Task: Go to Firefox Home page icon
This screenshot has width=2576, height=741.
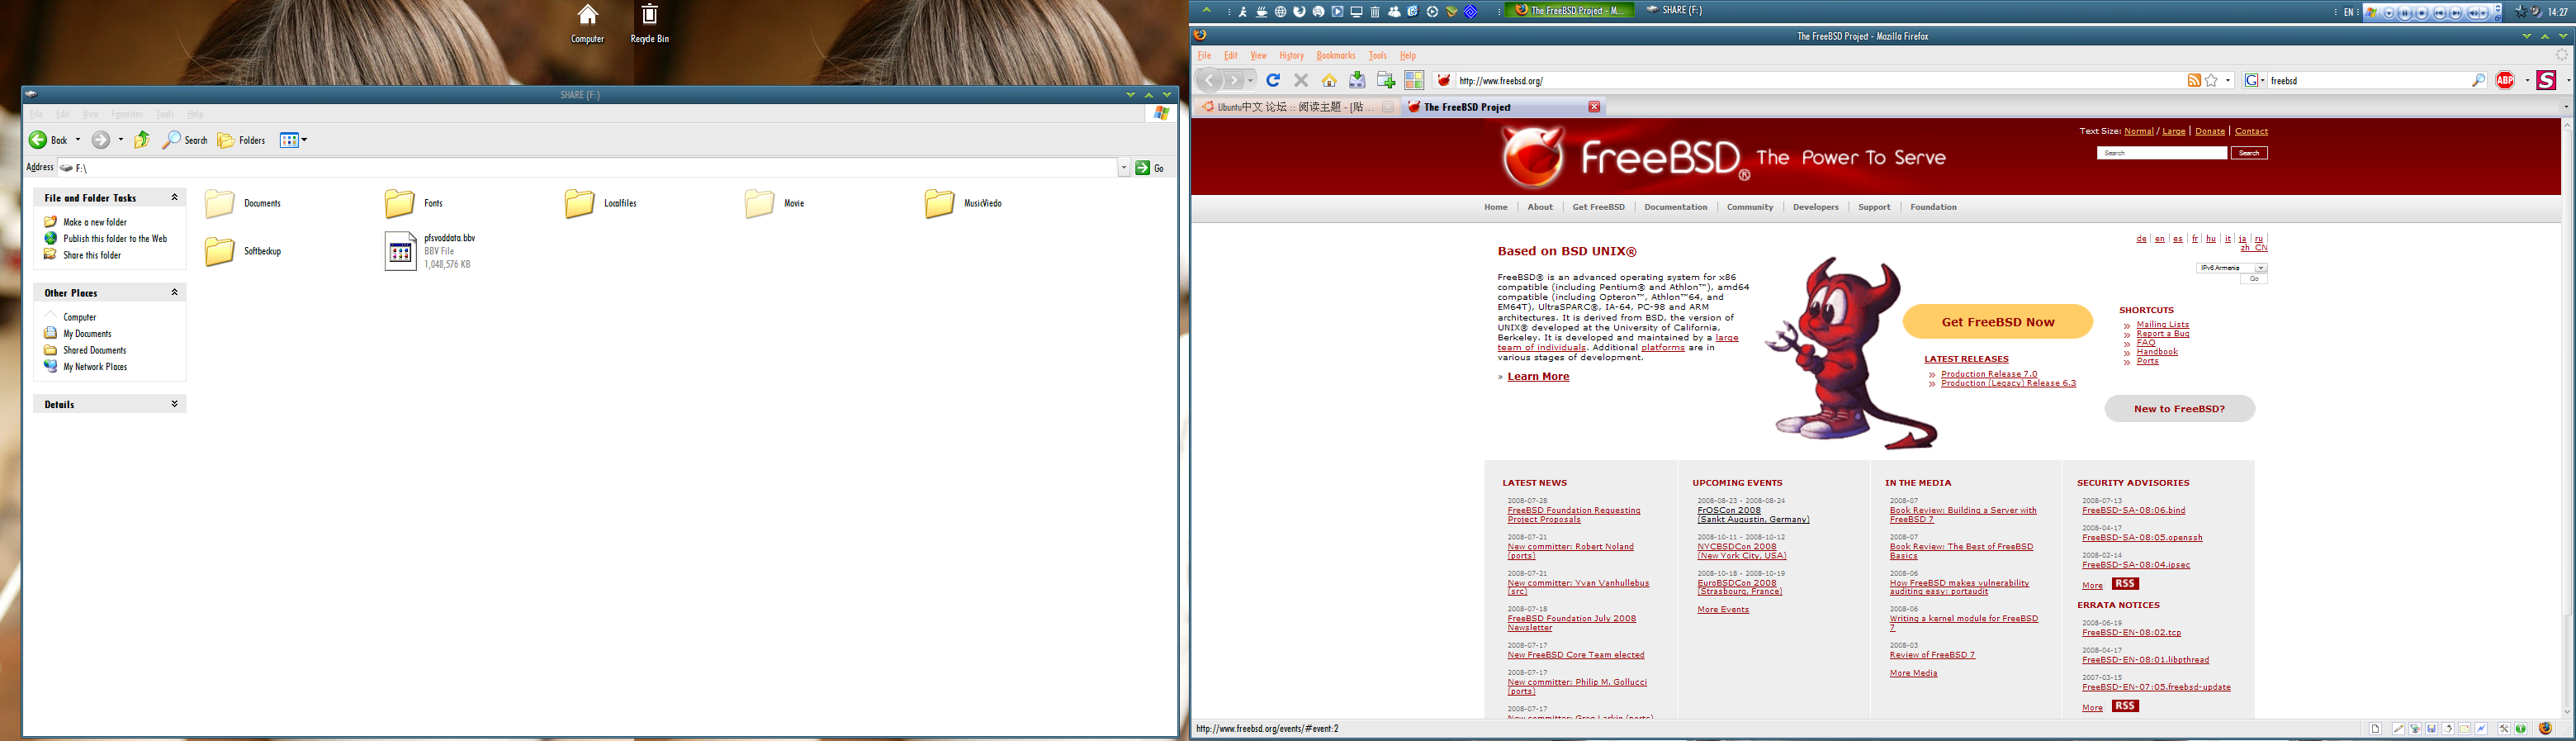Action: tap(1329, 80)
